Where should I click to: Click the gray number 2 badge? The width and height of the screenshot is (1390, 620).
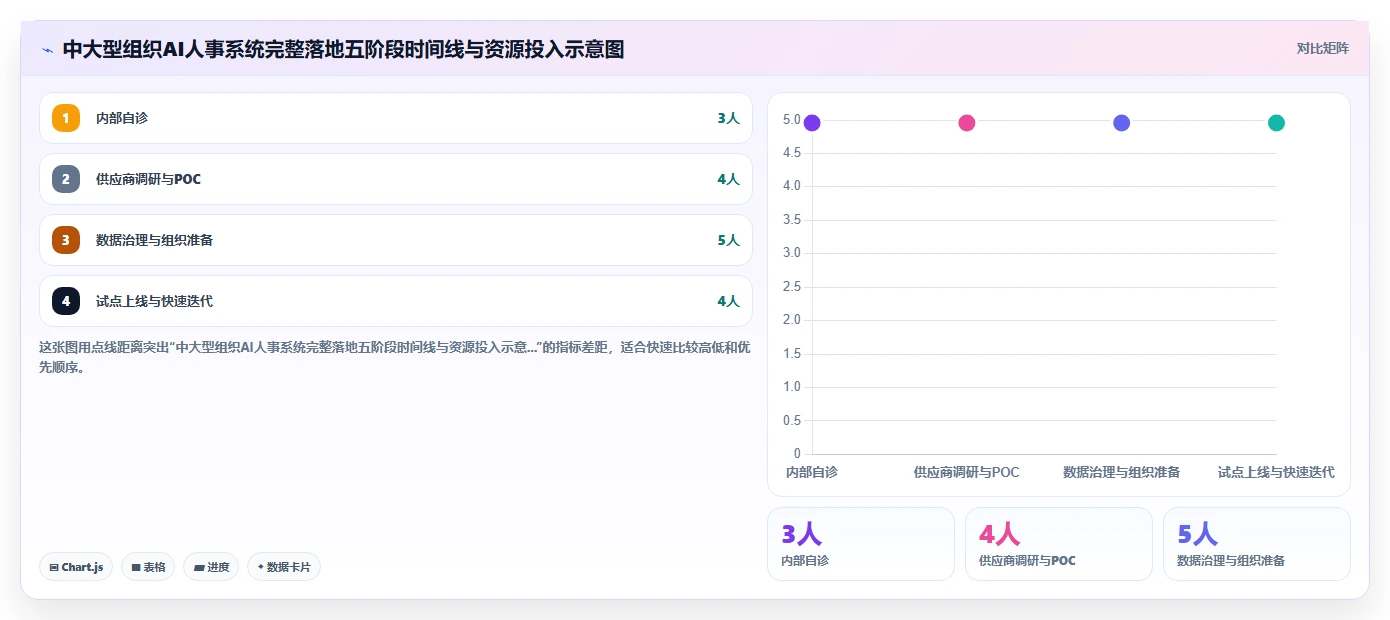pos(66,179)
